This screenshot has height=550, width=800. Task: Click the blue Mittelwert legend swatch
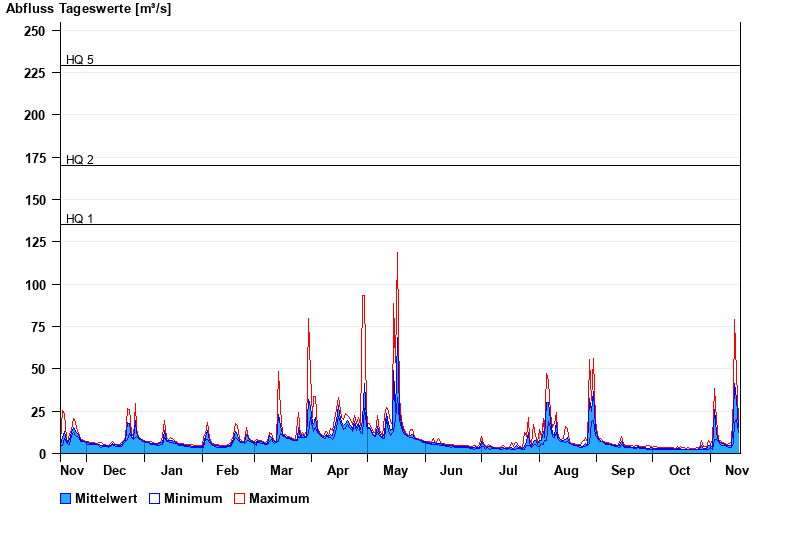coord(65,498)
